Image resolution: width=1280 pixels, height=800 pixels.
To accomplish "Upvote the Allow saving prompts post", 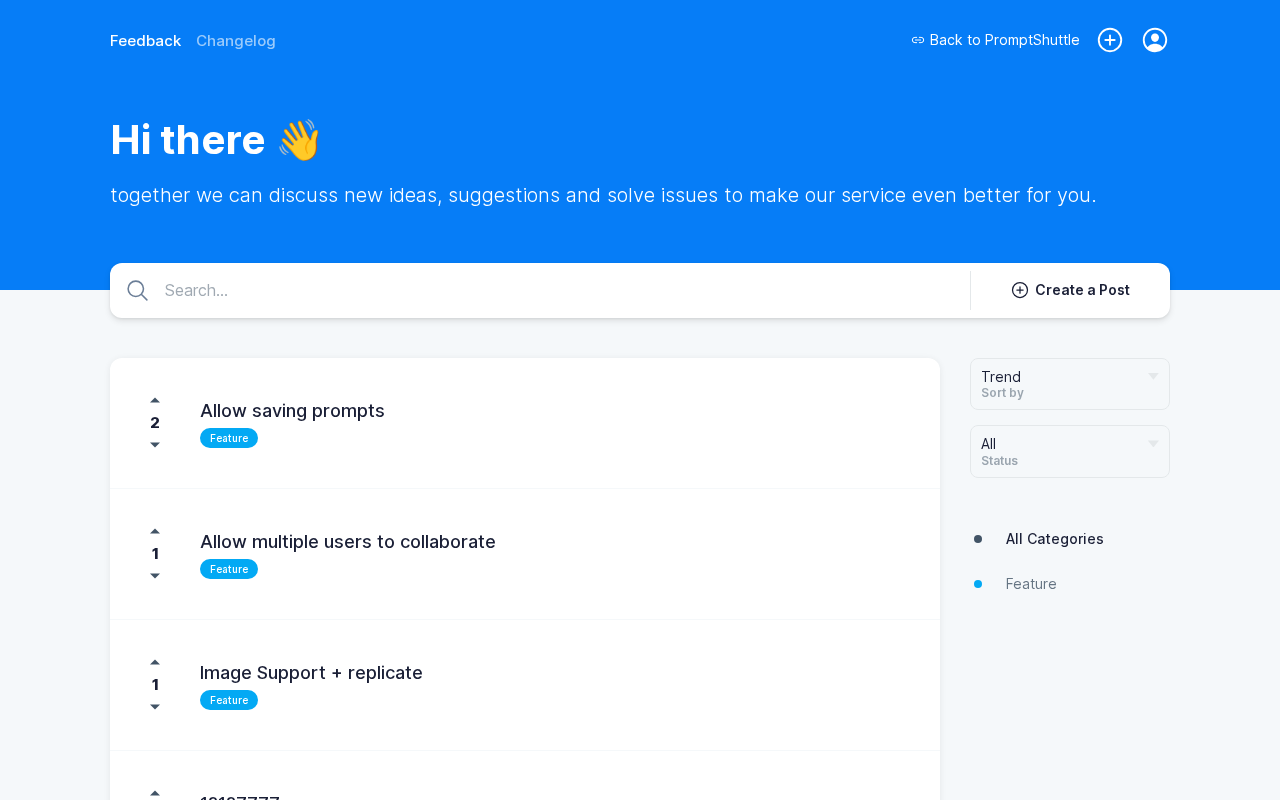I will (155, 400).
